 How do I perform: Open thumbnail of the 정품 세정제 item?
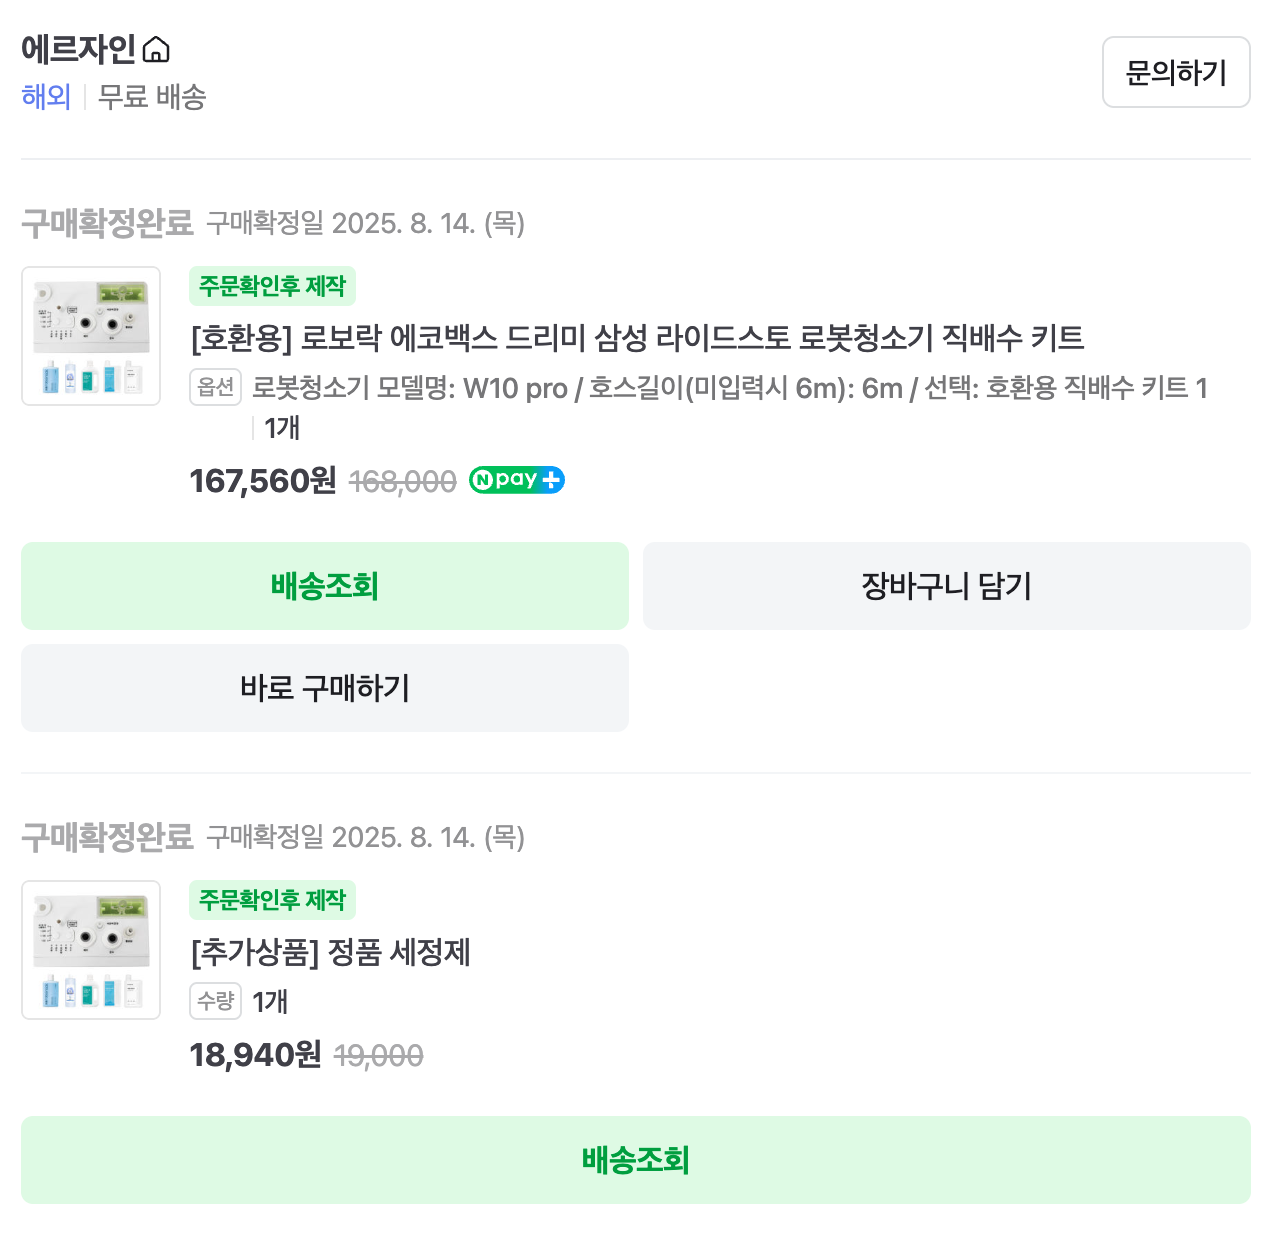(x=91, y=950)
